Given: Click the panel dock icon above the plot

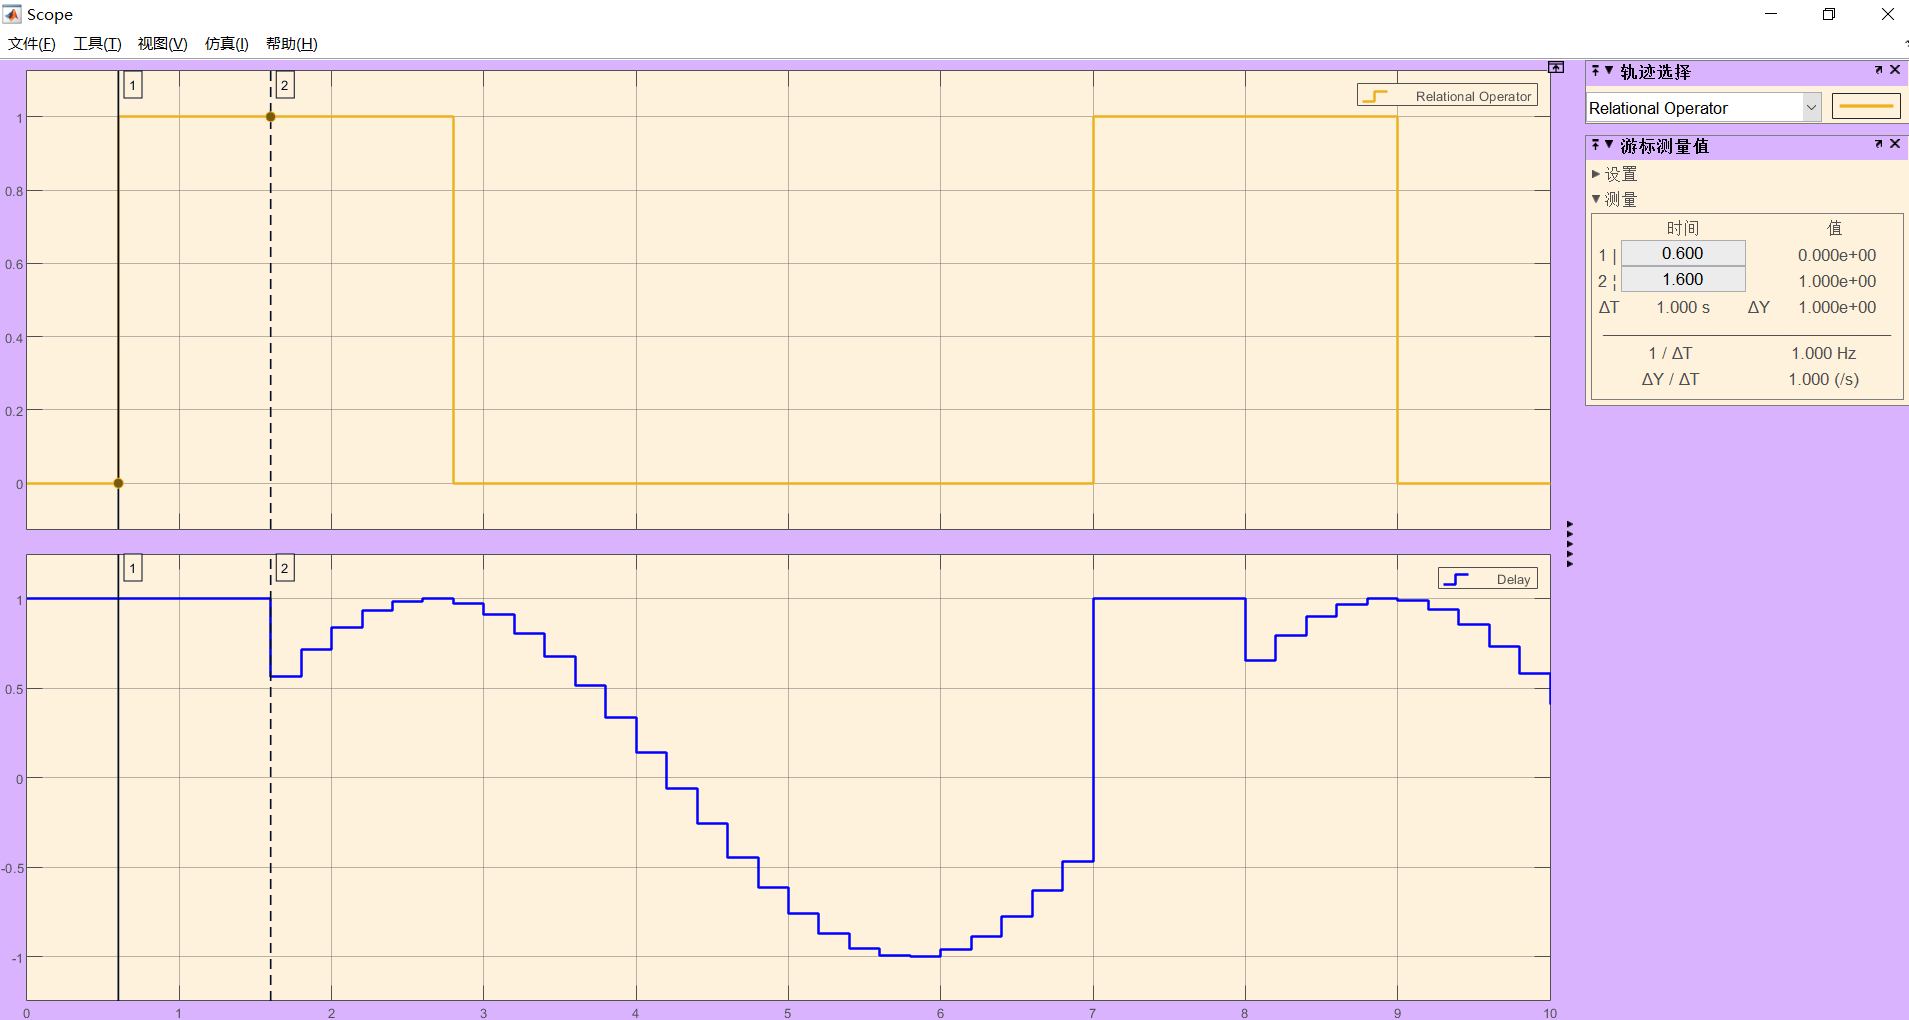Looking at the screenshot, I should click(1556, 67).
